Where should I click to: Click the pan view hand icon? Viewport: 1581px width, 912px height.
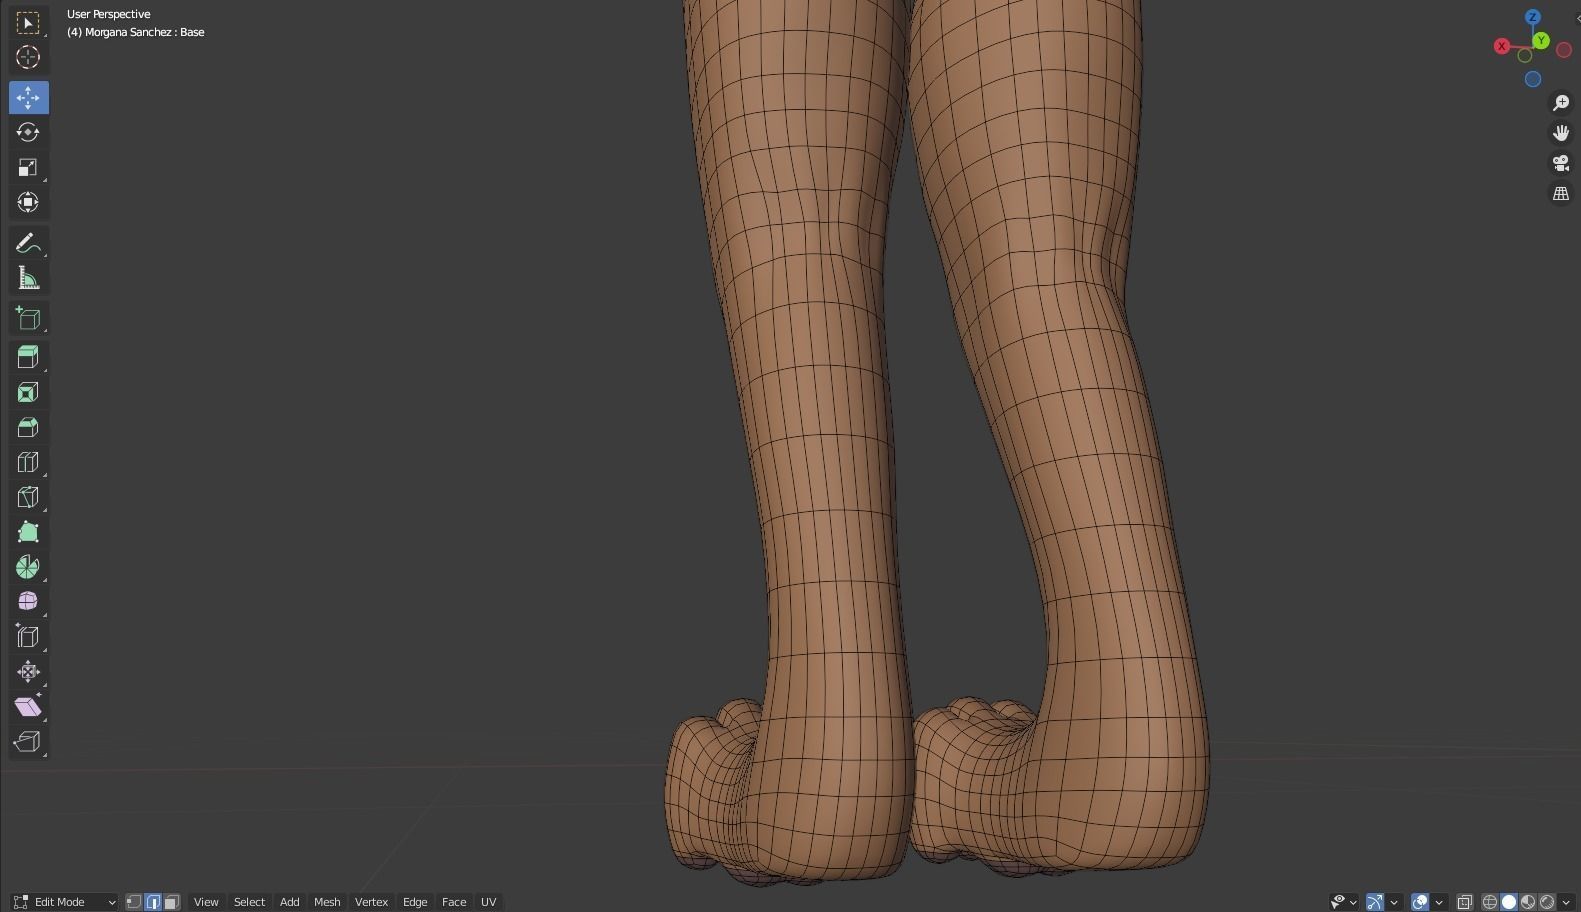point(1561,133)
